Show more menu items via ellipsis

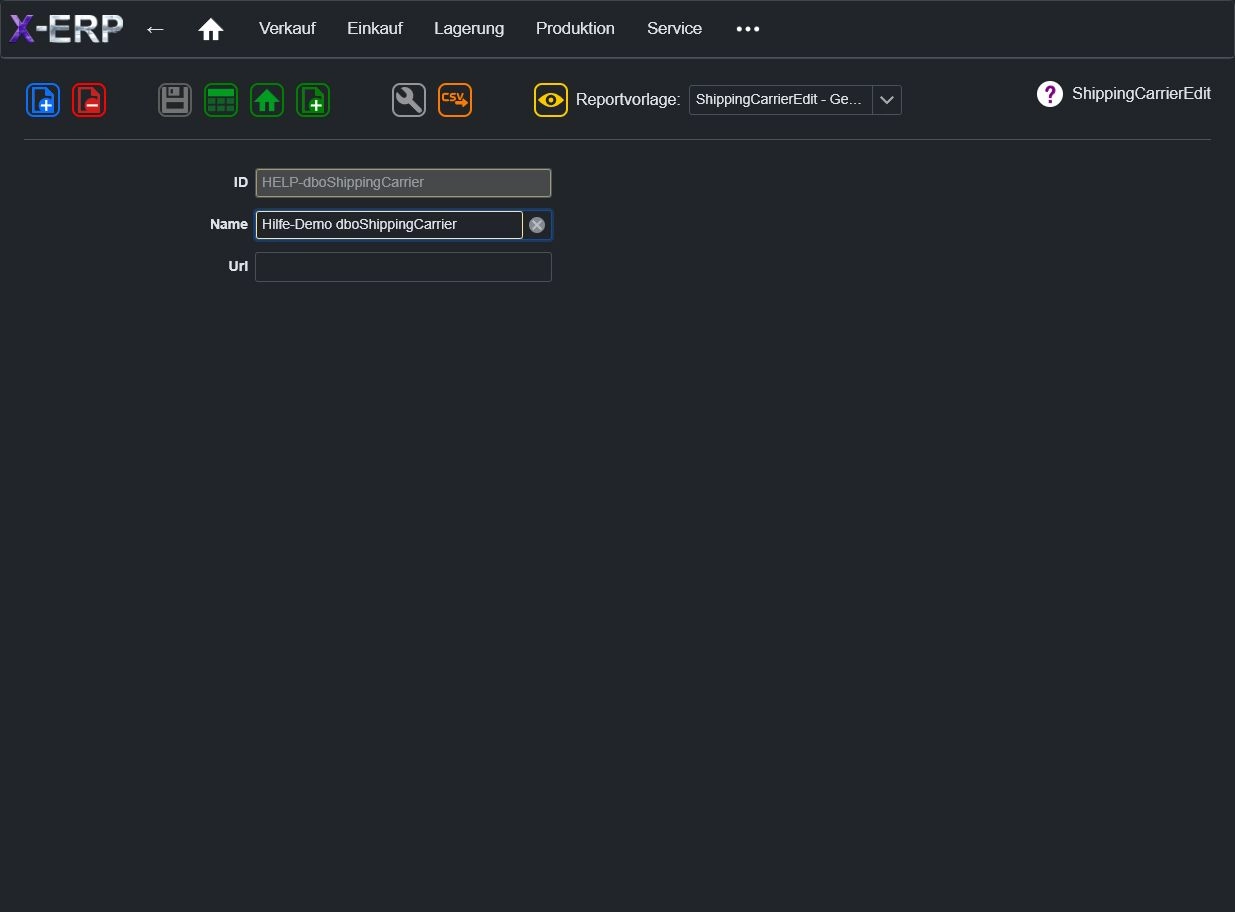pos(748,29)
